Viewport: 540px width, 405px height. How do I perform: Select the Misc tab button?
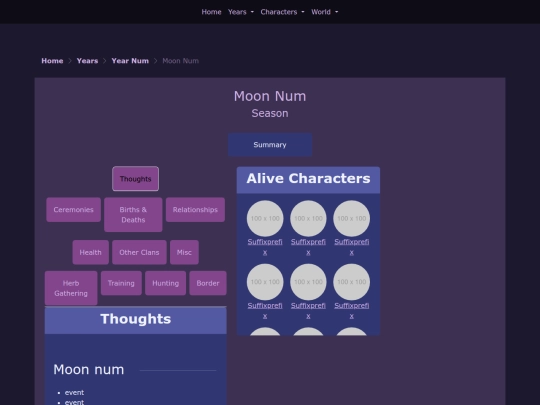tap(184, 252)
